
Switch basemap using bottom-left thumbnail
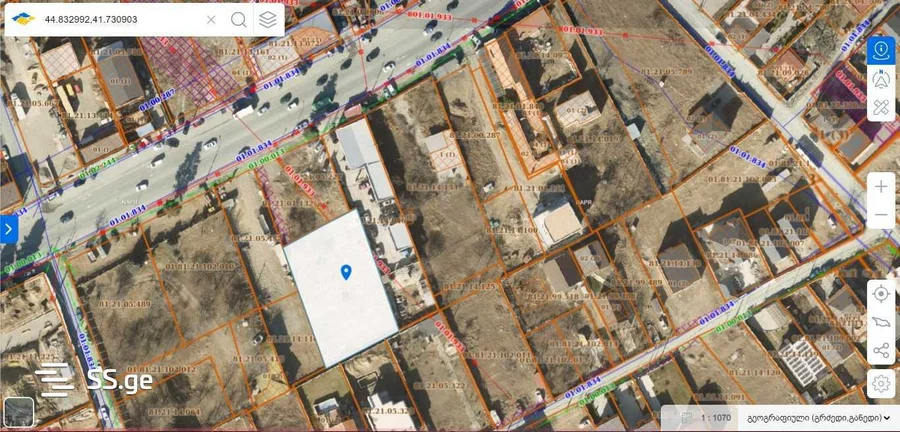pyautogui.click(x=19, y=412)
